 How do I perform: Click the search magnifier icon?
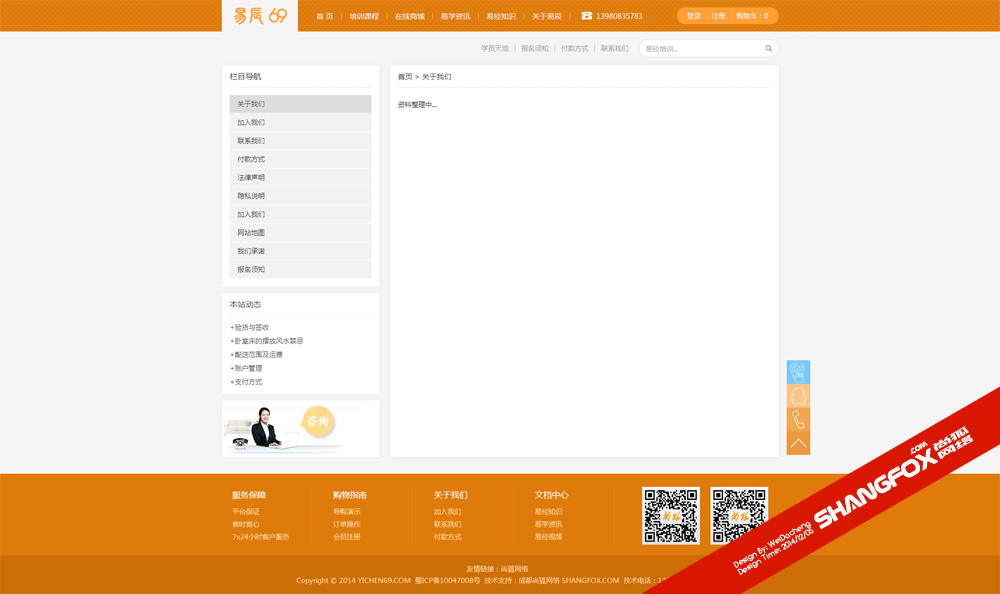[768, 48]
